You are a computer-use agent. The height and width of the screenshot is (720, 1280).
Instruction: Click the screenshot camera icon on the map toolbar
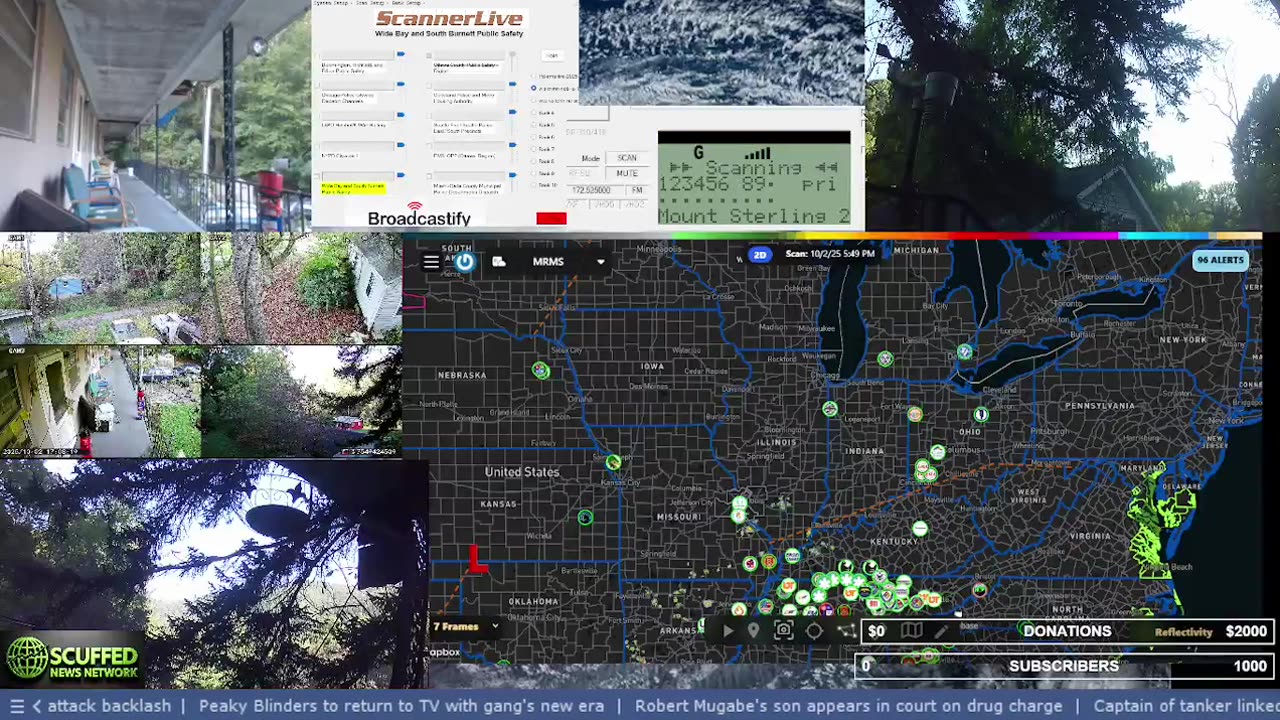pos(784,630)
